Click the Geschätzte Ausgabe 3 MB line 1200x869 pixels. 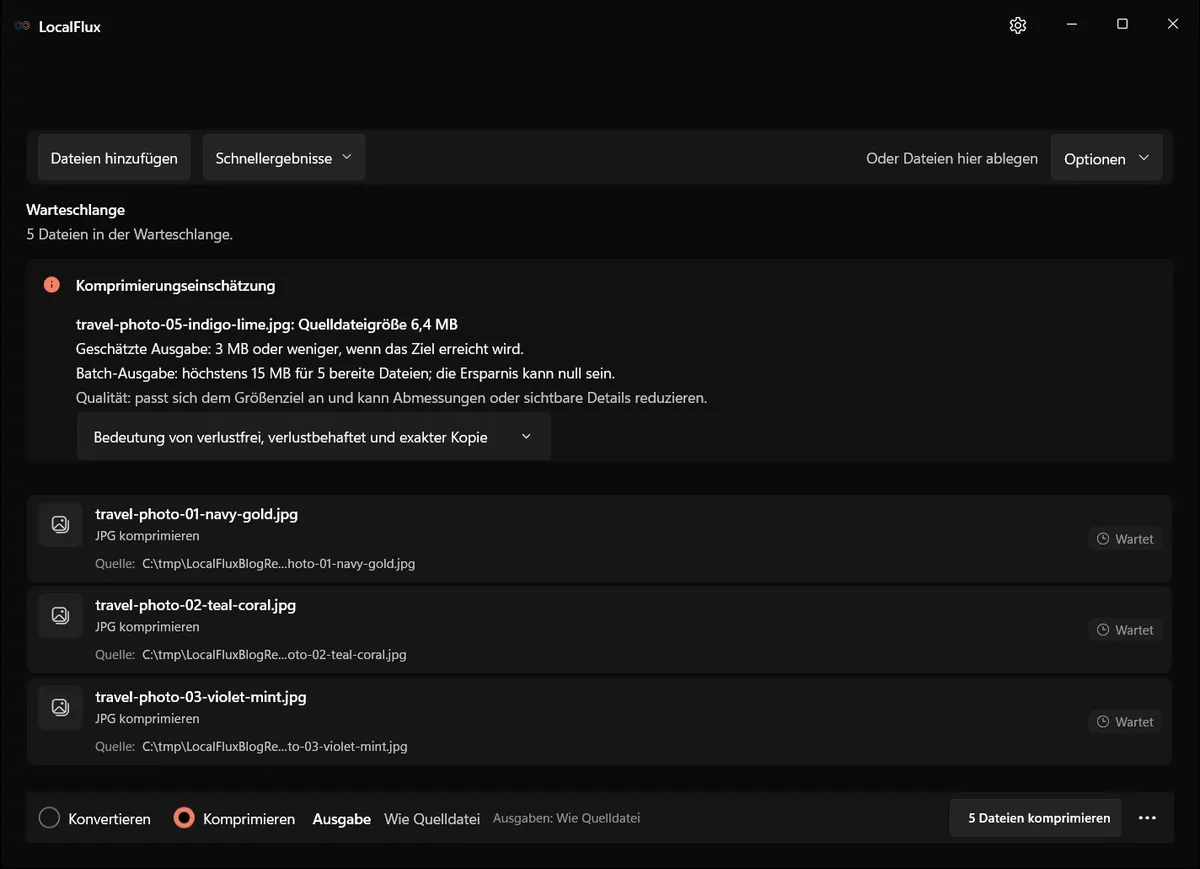[300, 349]
